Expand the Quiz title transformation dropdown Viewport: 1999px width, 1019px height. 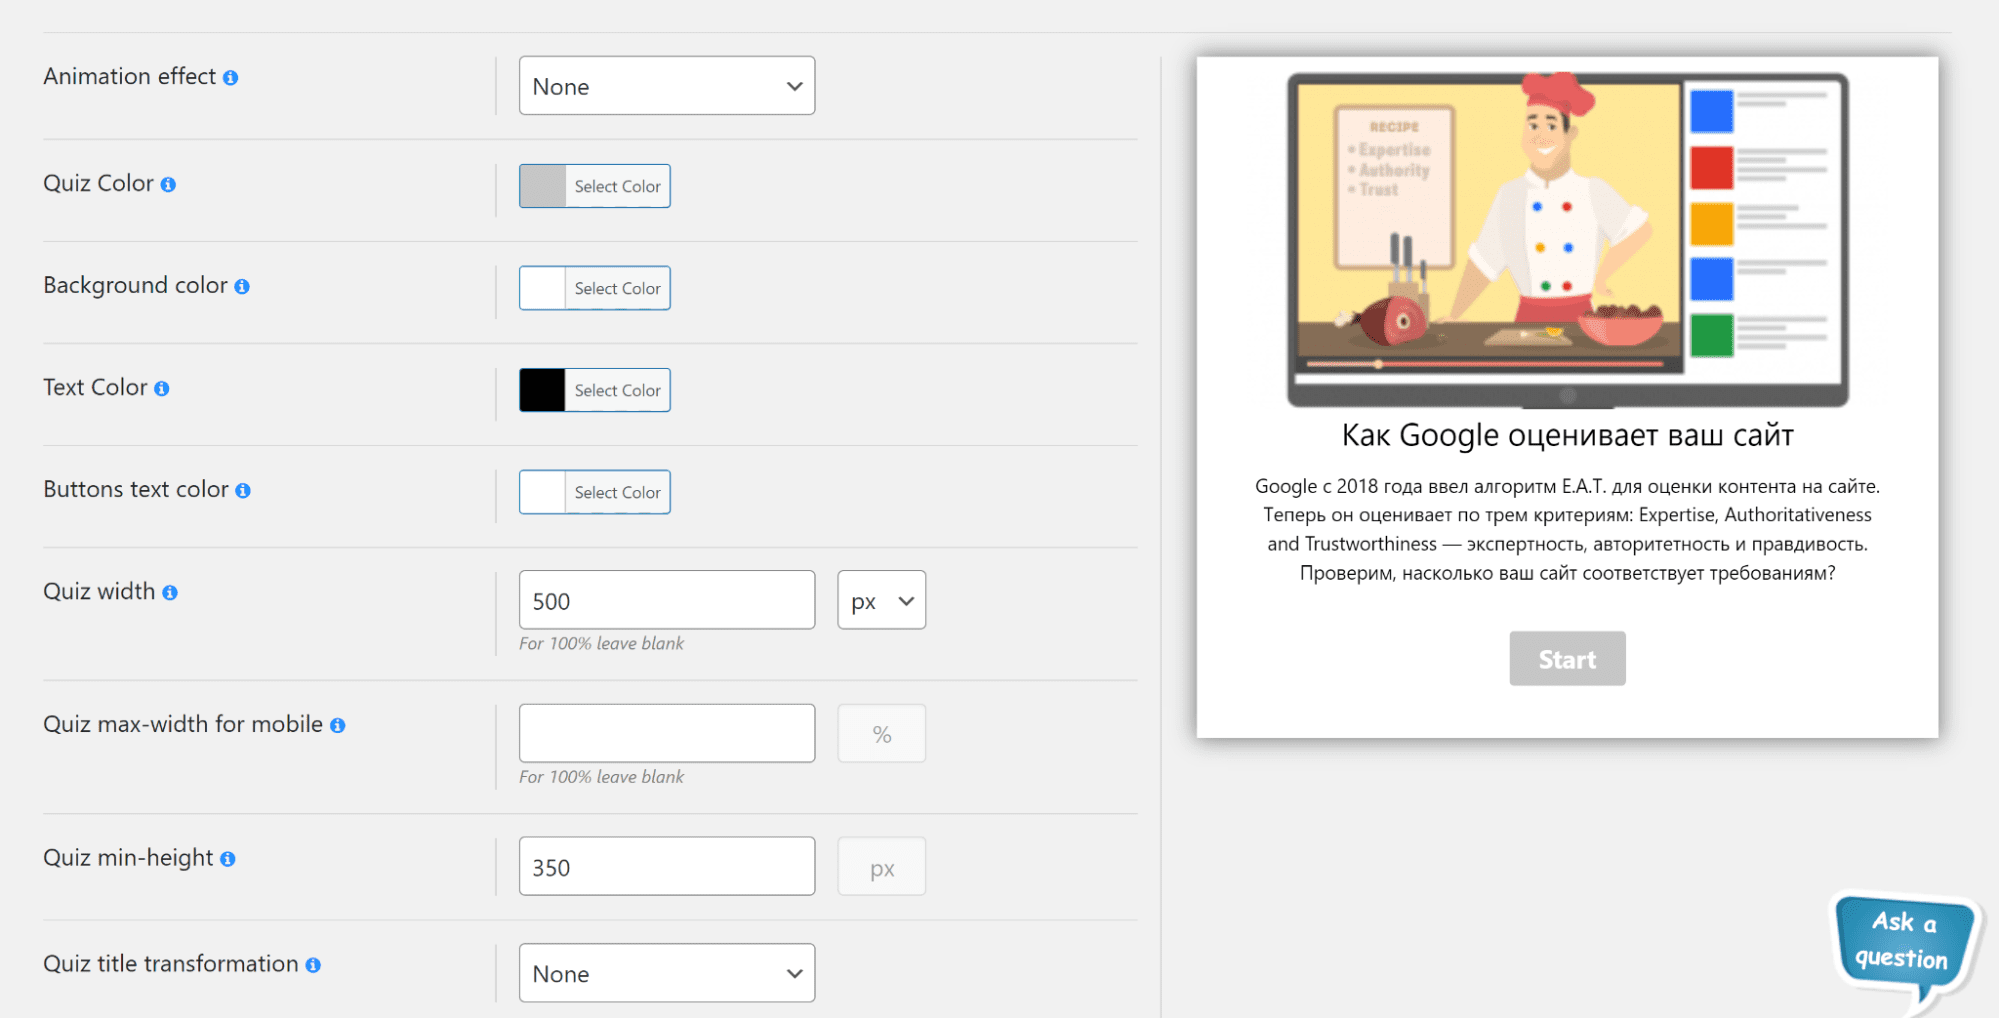[x=666, y=973]
